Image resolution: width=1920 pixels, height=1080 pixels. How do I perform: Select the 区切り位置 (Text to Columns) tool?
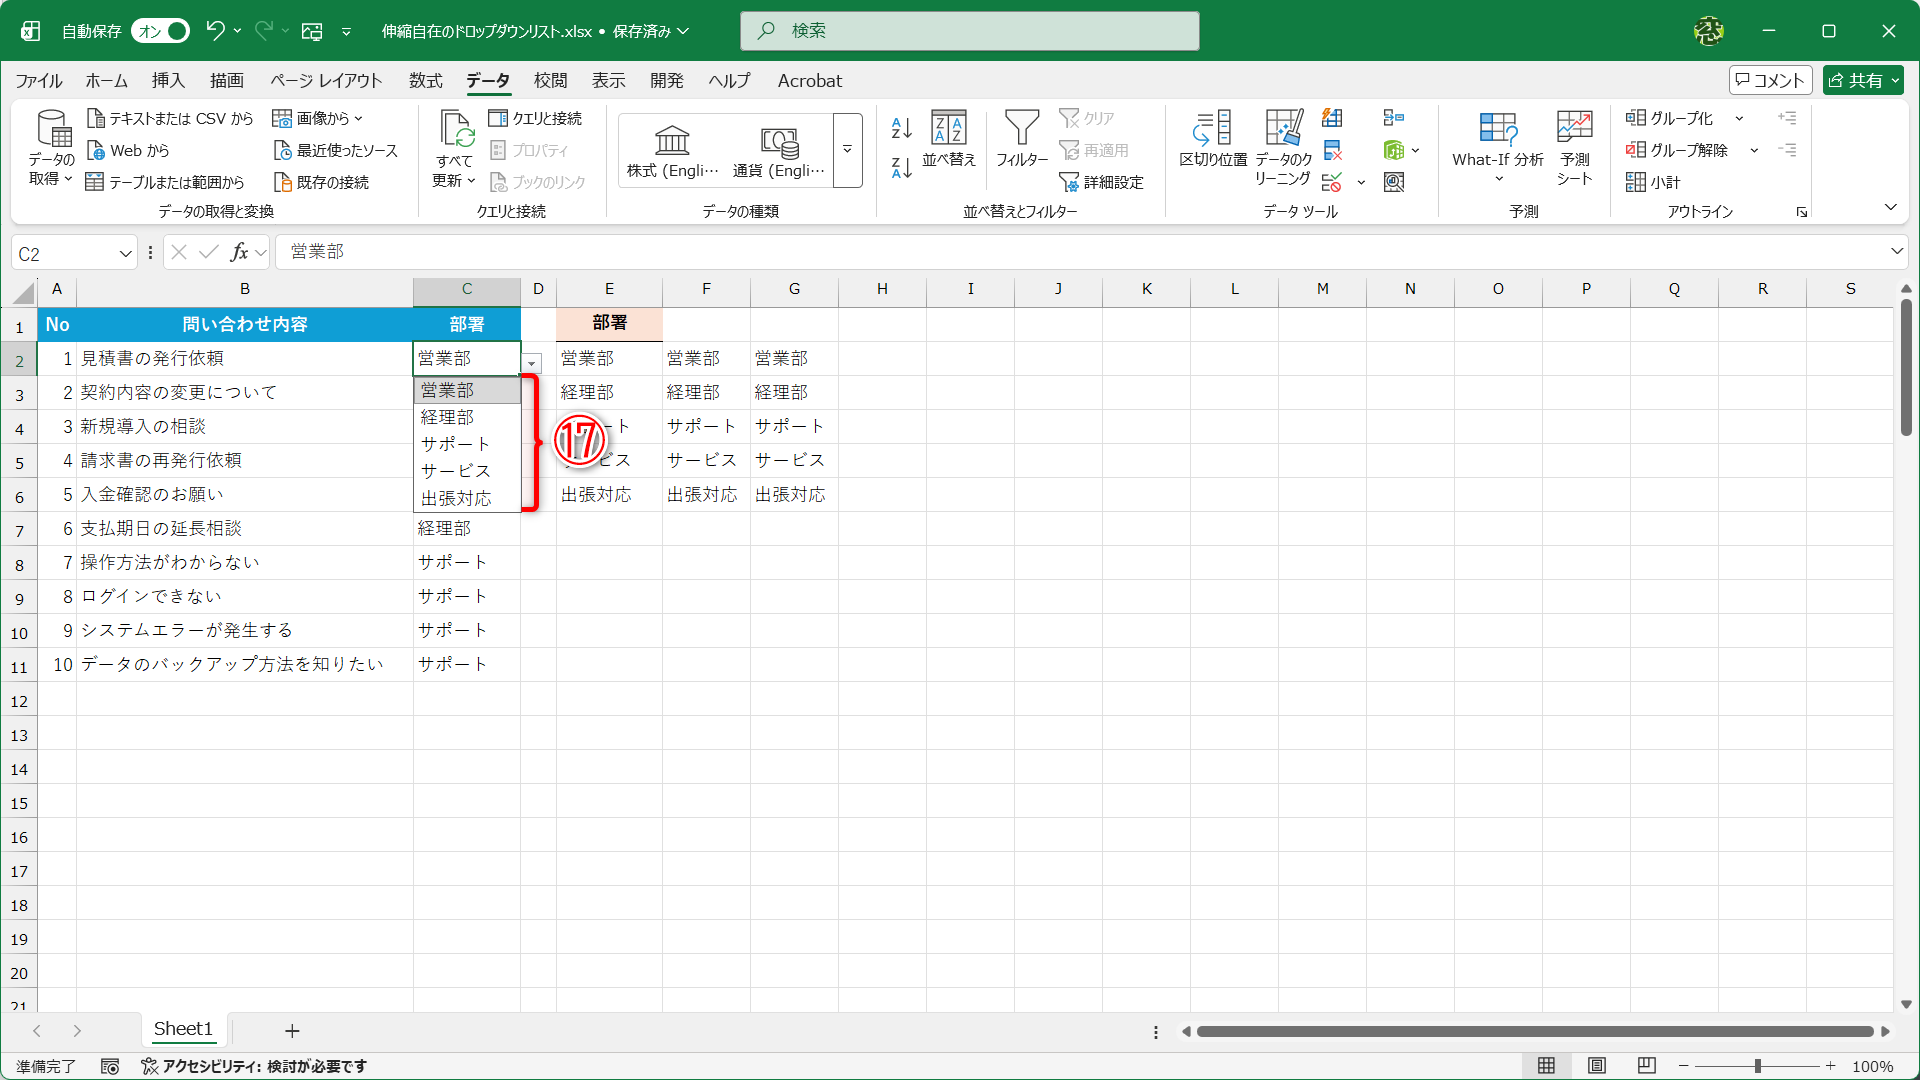click(1212, 145)
